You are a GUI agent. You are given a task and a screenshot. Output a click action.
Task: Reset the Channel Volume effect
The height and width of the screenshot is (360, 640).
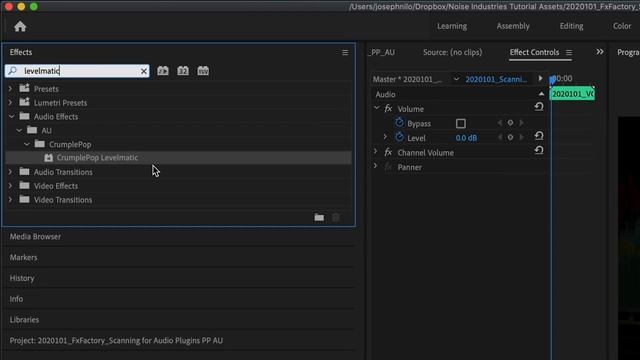pyautogui.click(x=539, y=151)
